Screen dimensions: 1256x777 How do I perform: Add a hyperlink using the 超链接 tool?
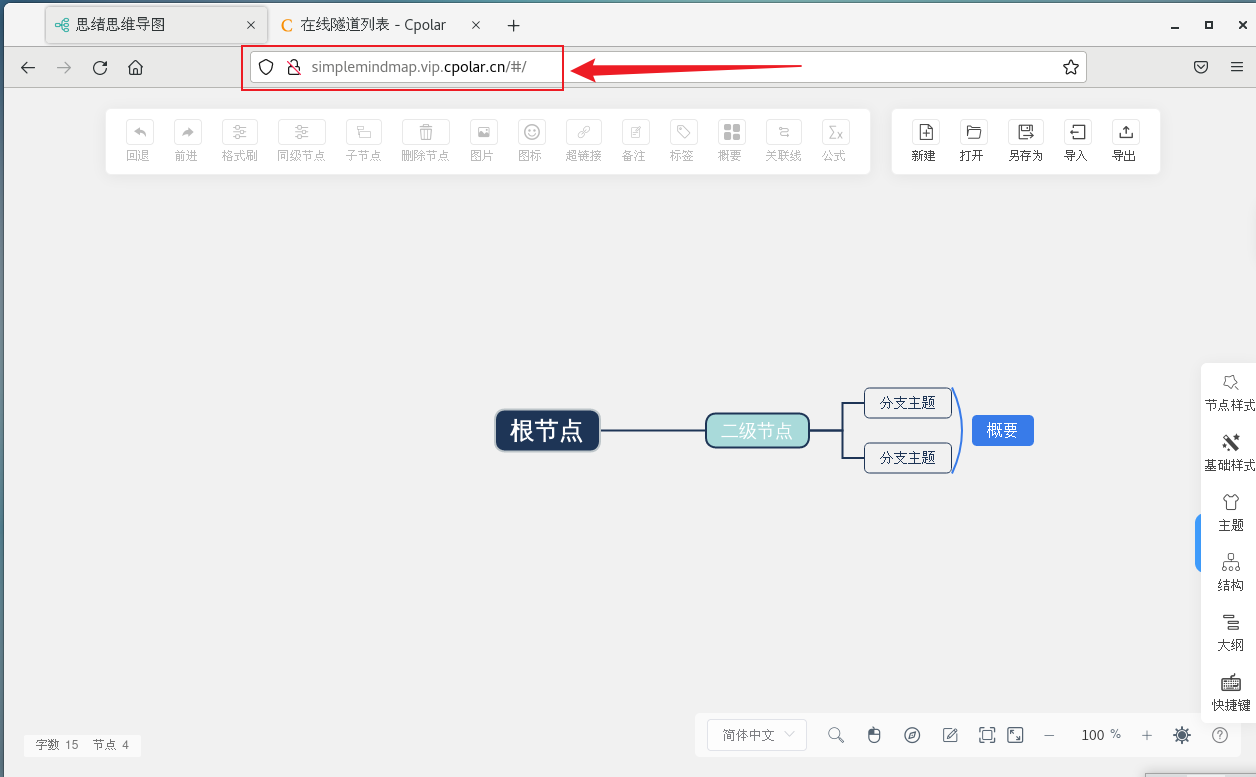[x=583, y=139]
